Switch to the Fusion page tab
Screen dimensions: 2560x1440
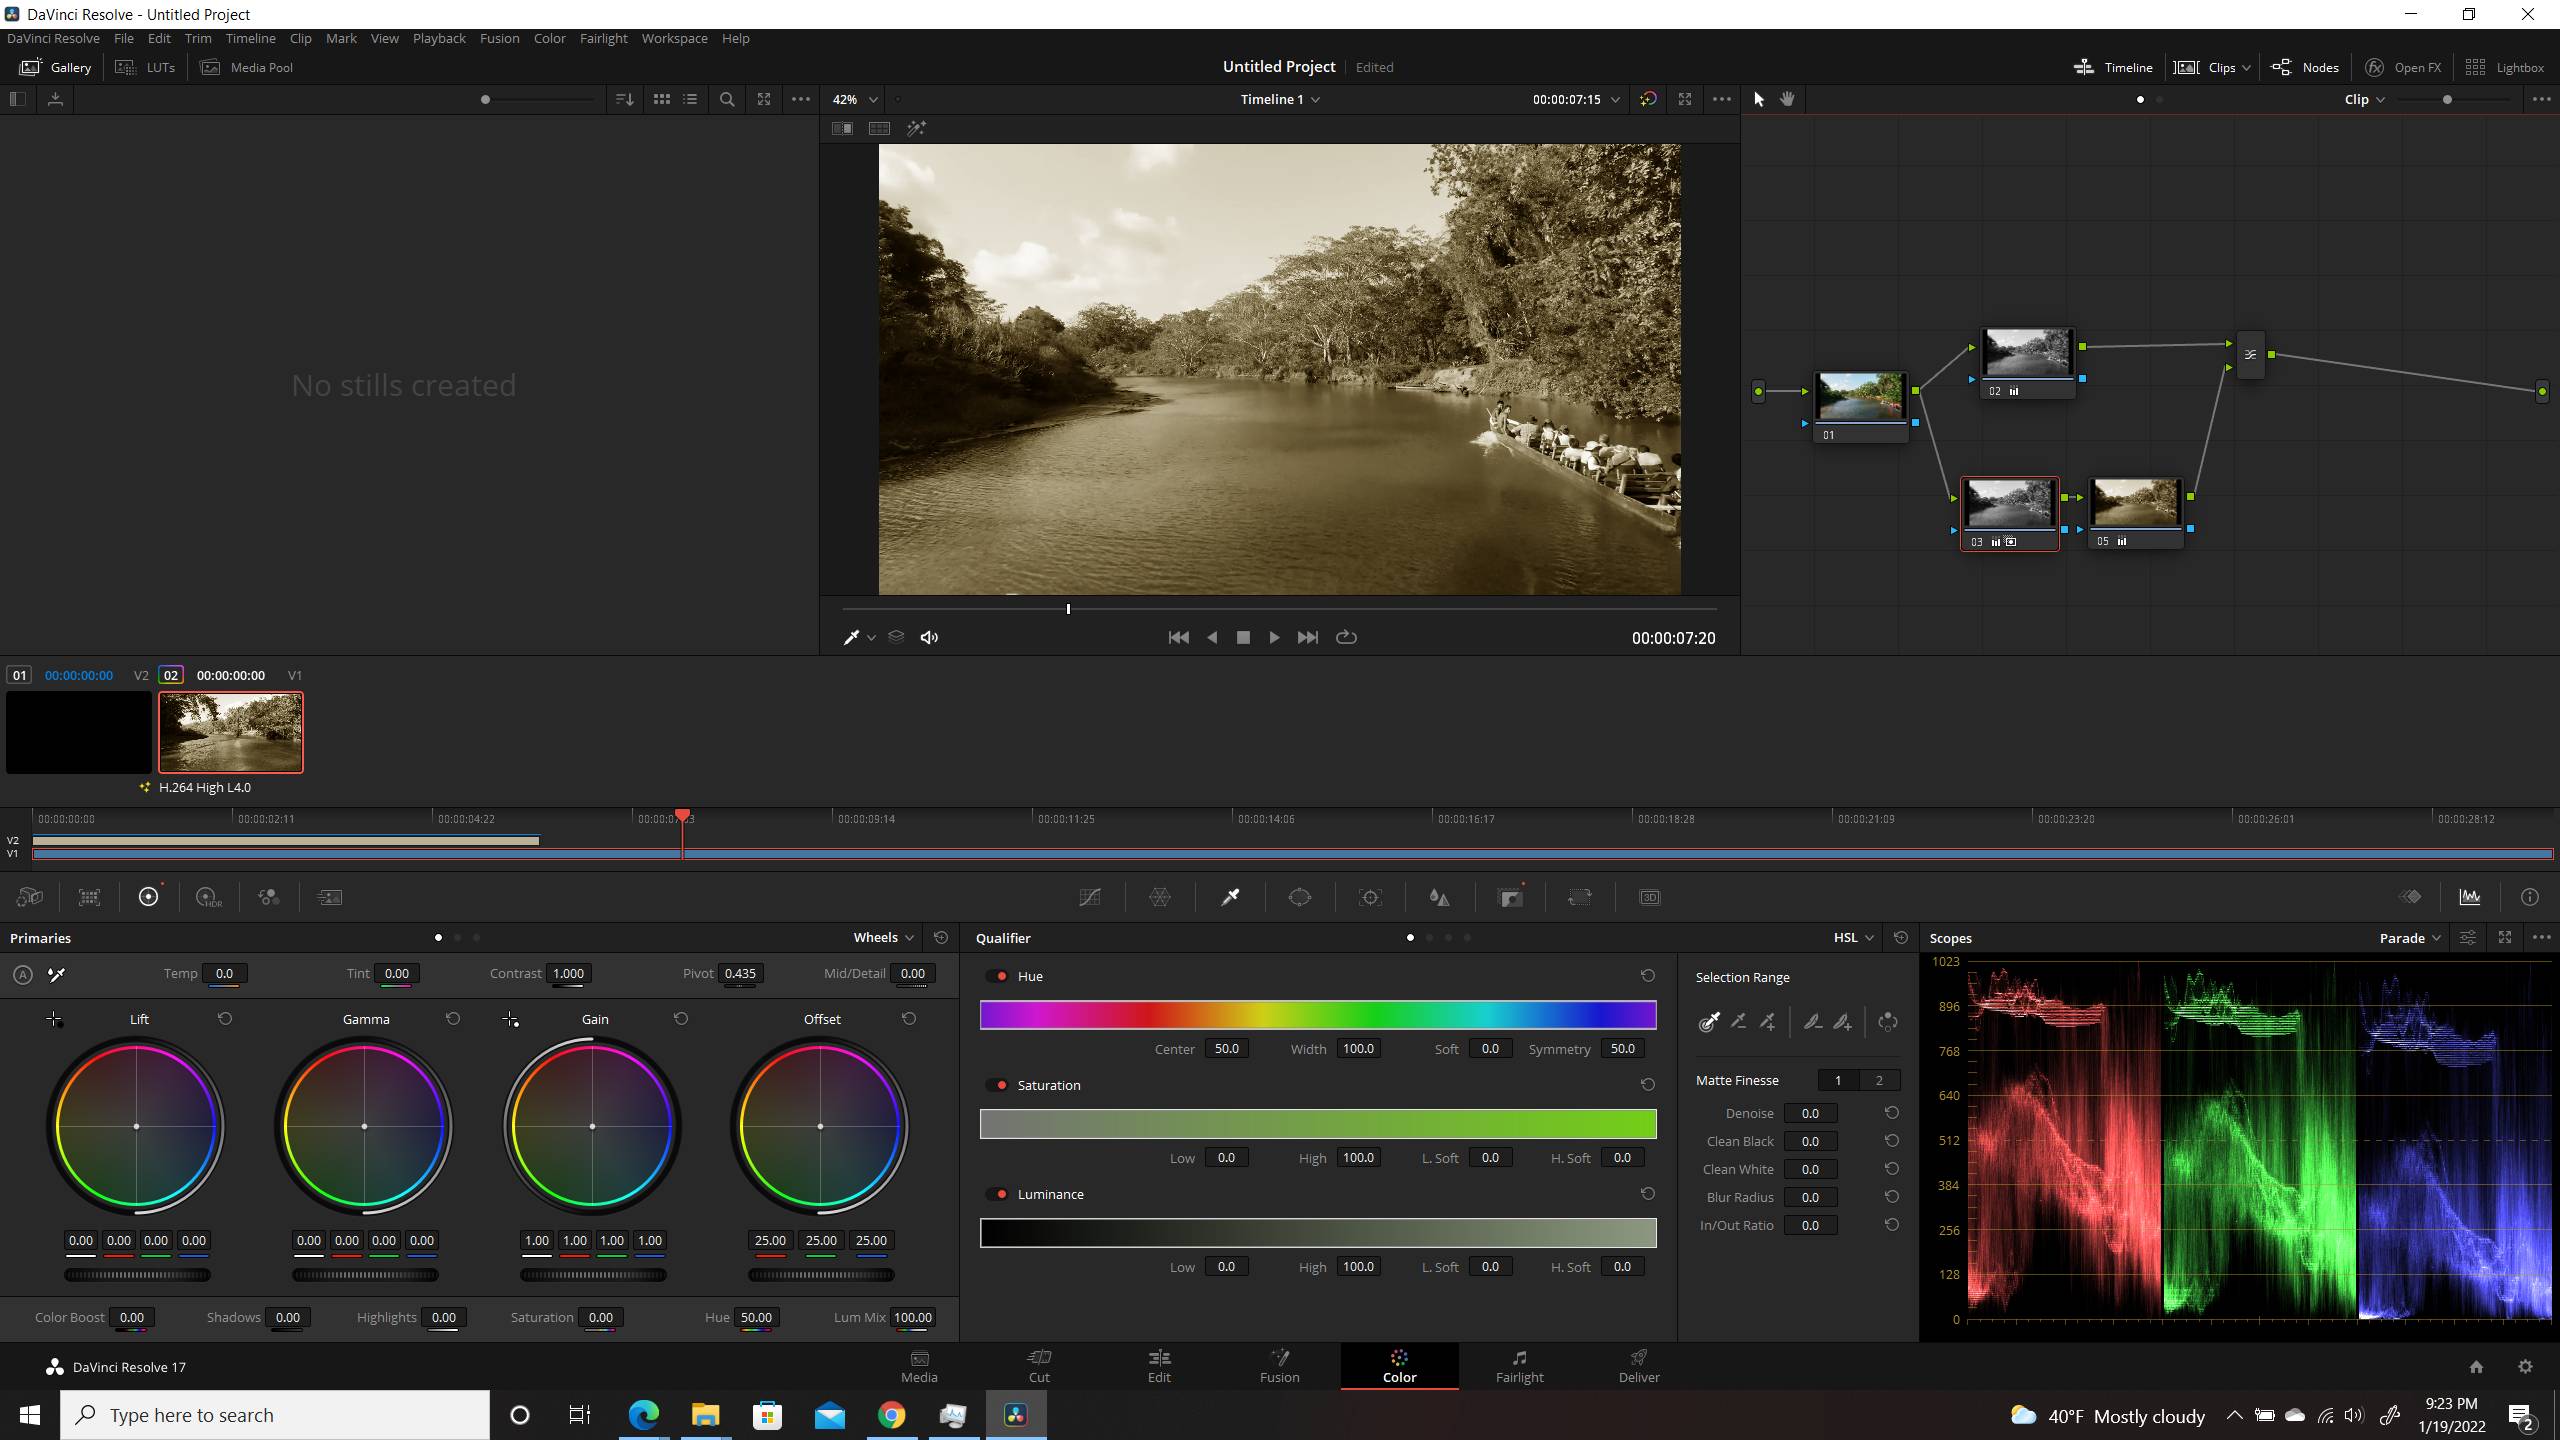1279,1366
